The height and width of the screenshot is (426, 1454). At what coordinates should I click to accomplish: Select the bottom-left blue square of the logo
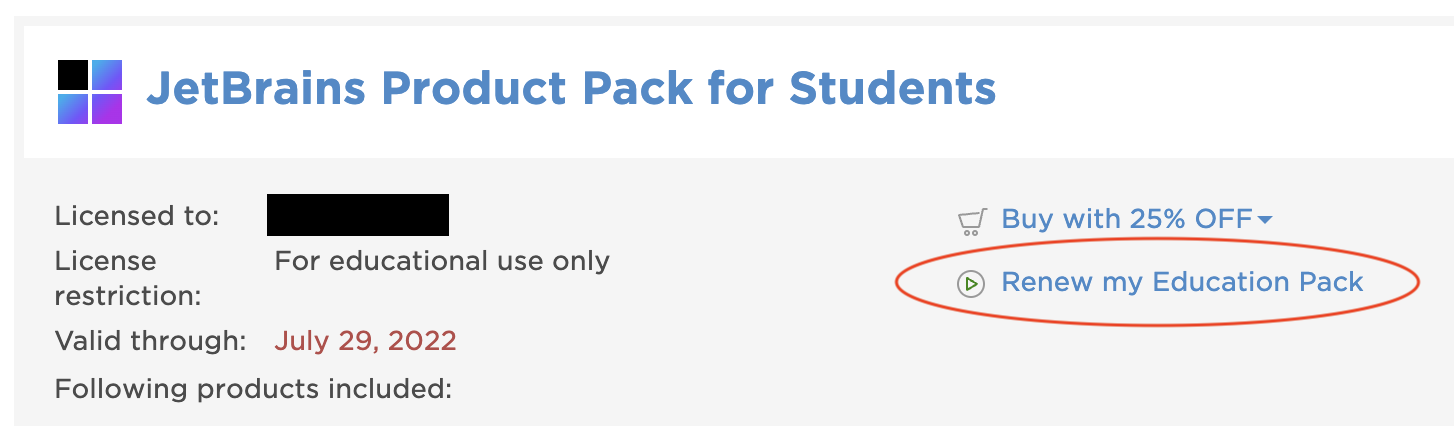coord(73,109)
